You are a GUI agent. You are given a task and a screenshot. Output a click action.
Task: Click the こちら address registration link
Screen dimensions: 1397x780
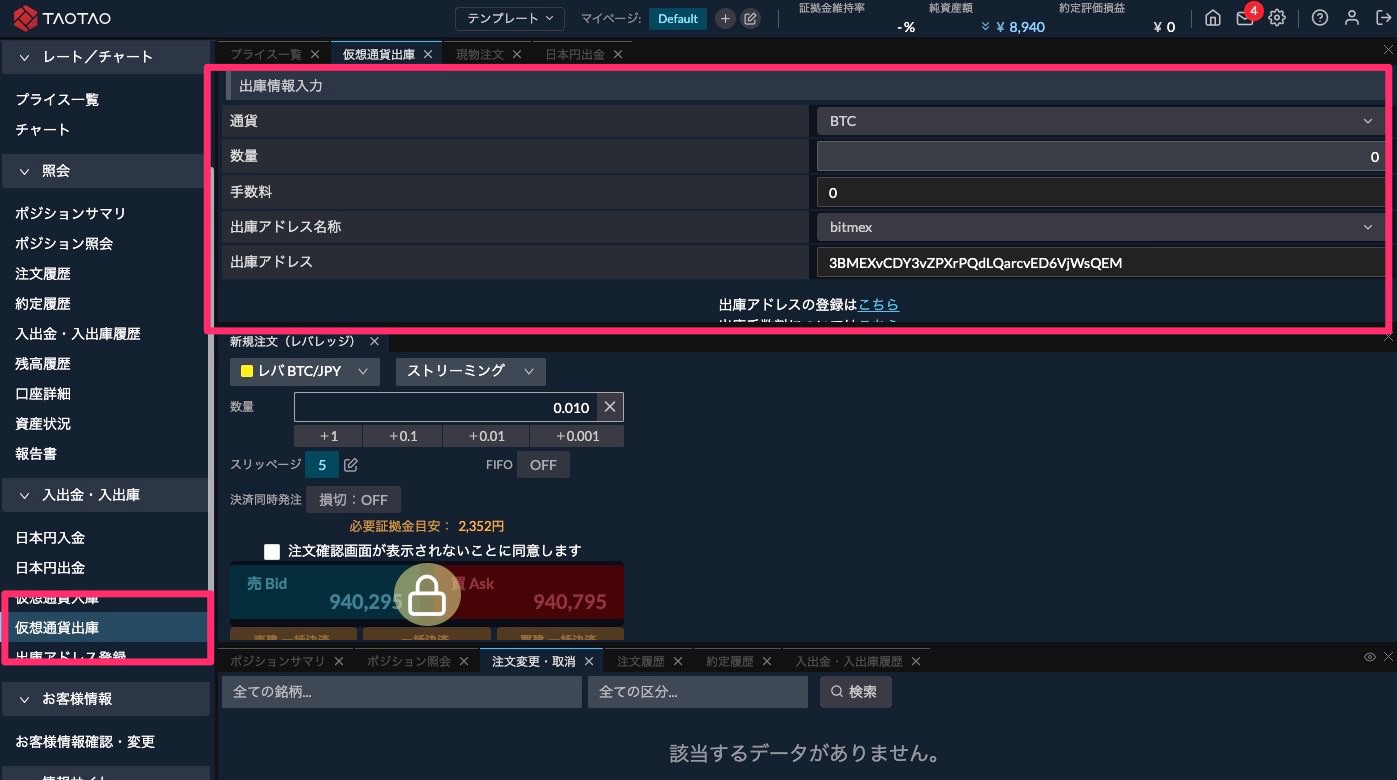pos(878,305)
